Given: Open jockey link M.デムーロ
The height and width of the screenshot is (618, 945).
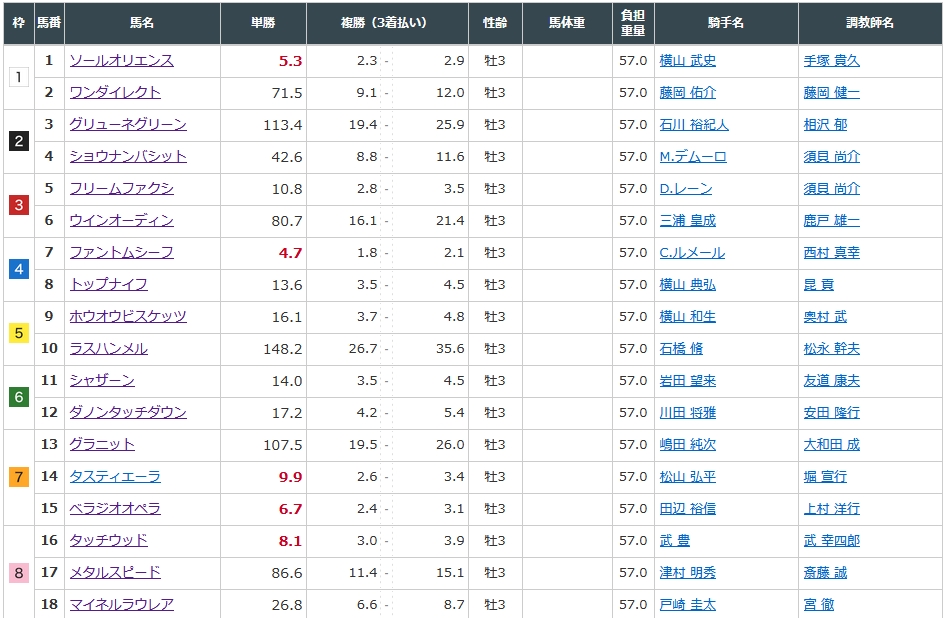Looking at the screenshot, I should tap(693, 157).
